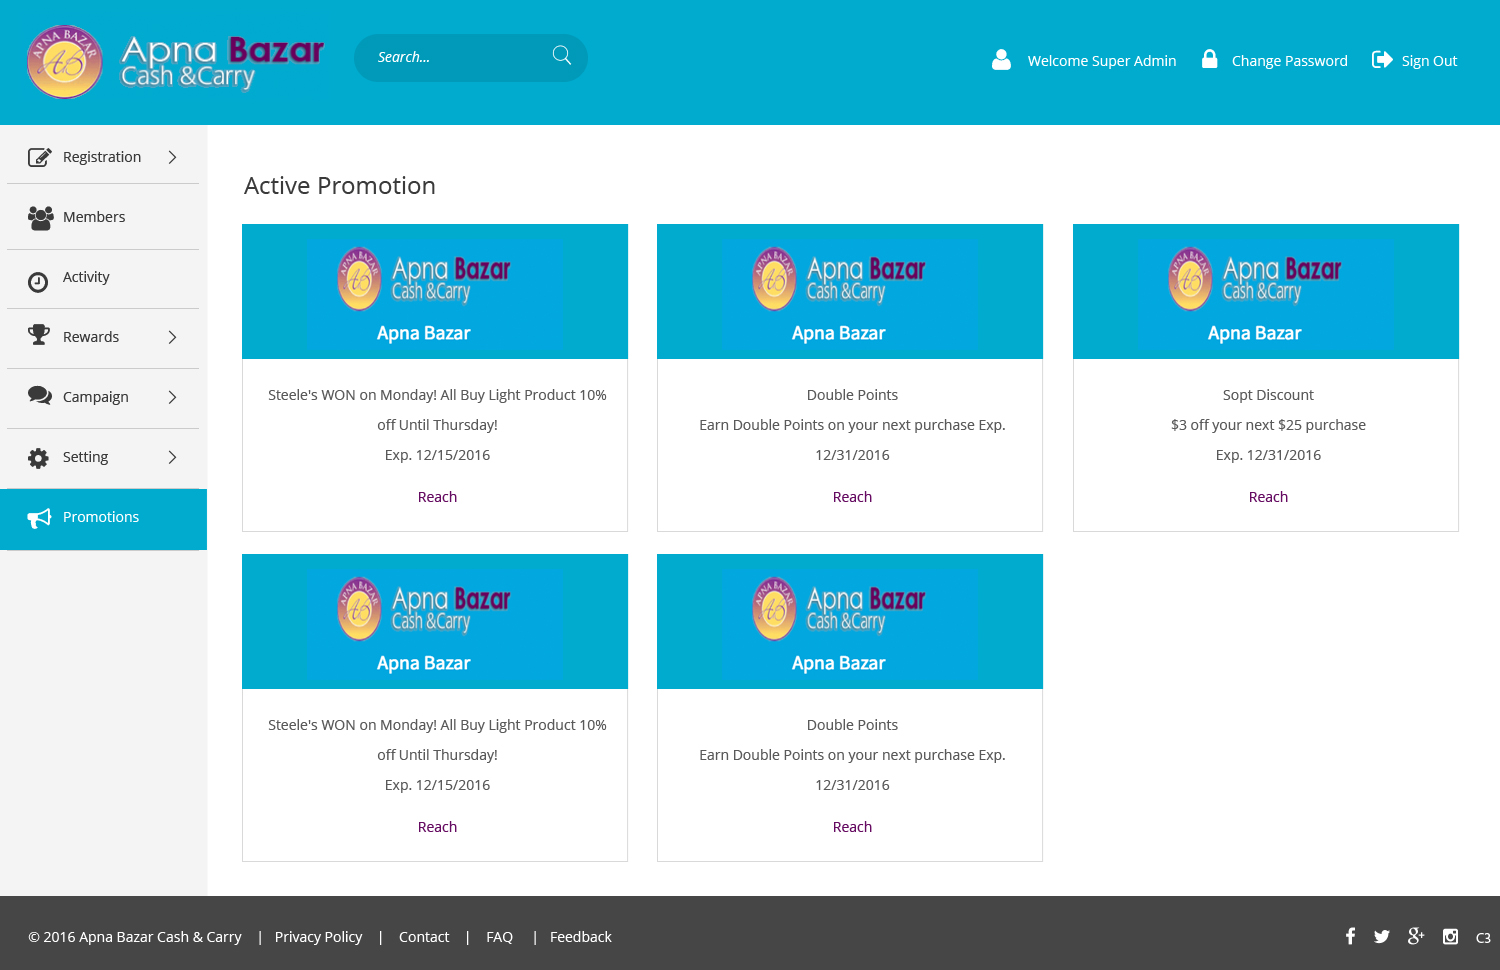Click the Super Admin user icon
1500x970 pixels.
[x=1001, y=60]
